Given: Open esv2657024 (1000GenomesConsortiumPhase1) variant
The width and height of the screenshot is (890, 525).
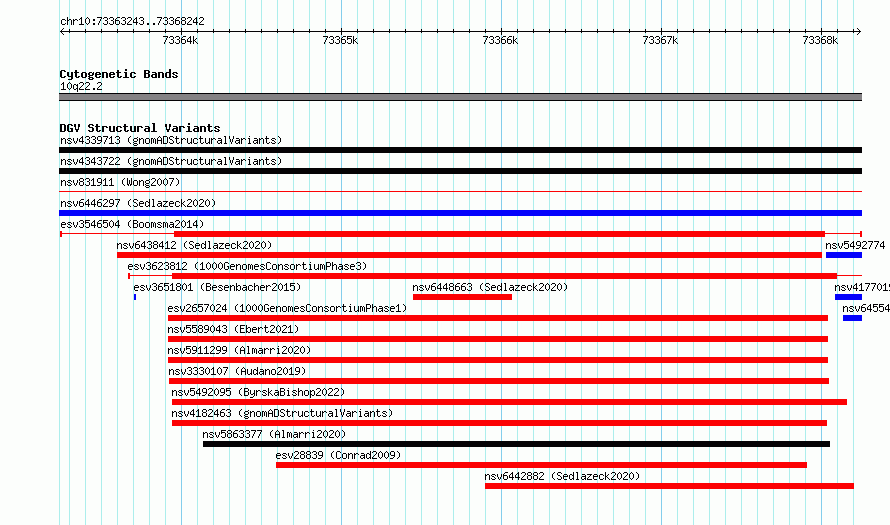Looking at the screenshot, I should [x=287, y=308].
